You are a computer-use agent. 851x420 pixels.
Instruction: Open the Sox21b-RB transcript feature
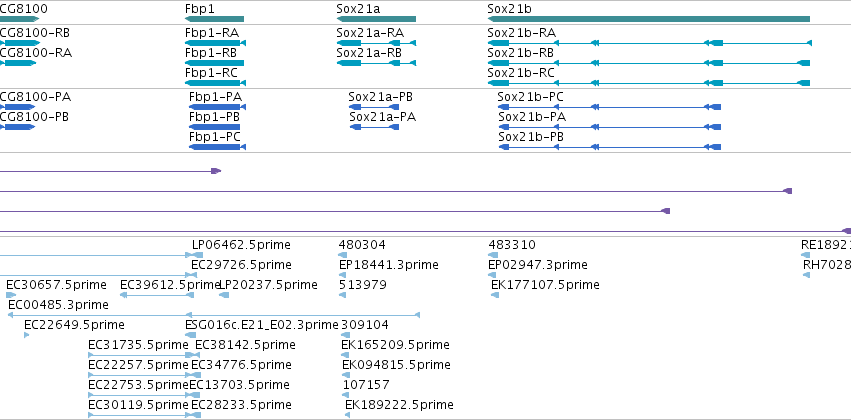[649, 63]
